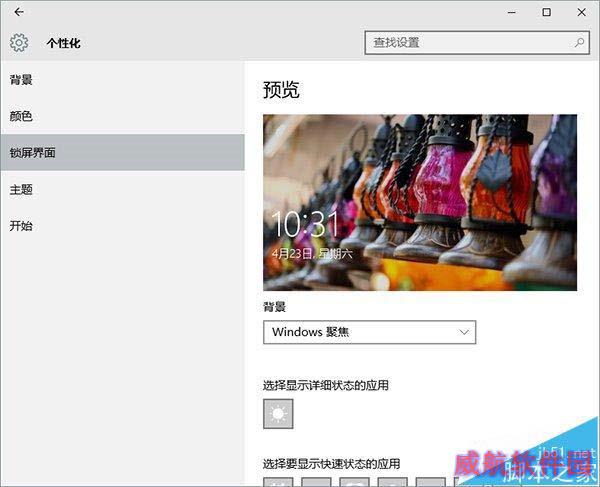Close the settings window
This screenshot has width=600, height=487.
point(581,12)
